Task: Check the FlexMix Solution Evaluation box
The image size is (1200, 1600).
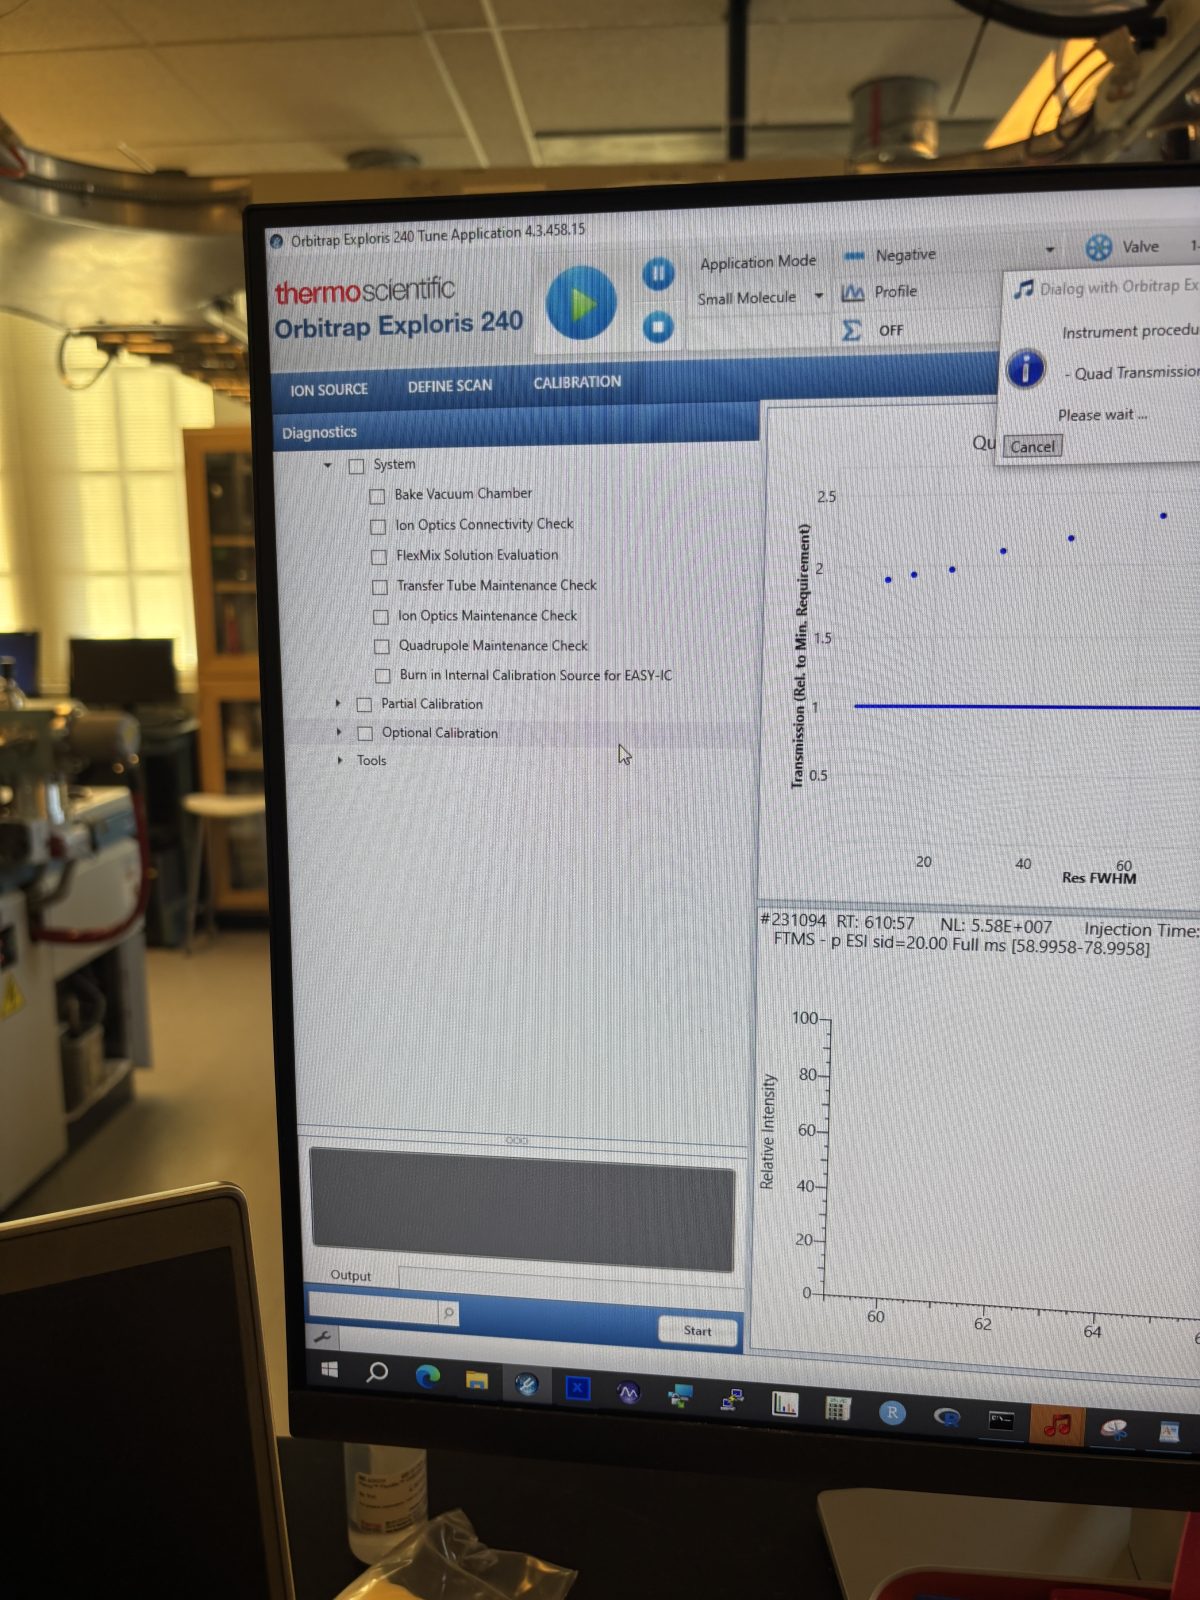Action: pyautogui.click(x=379, y=556)
